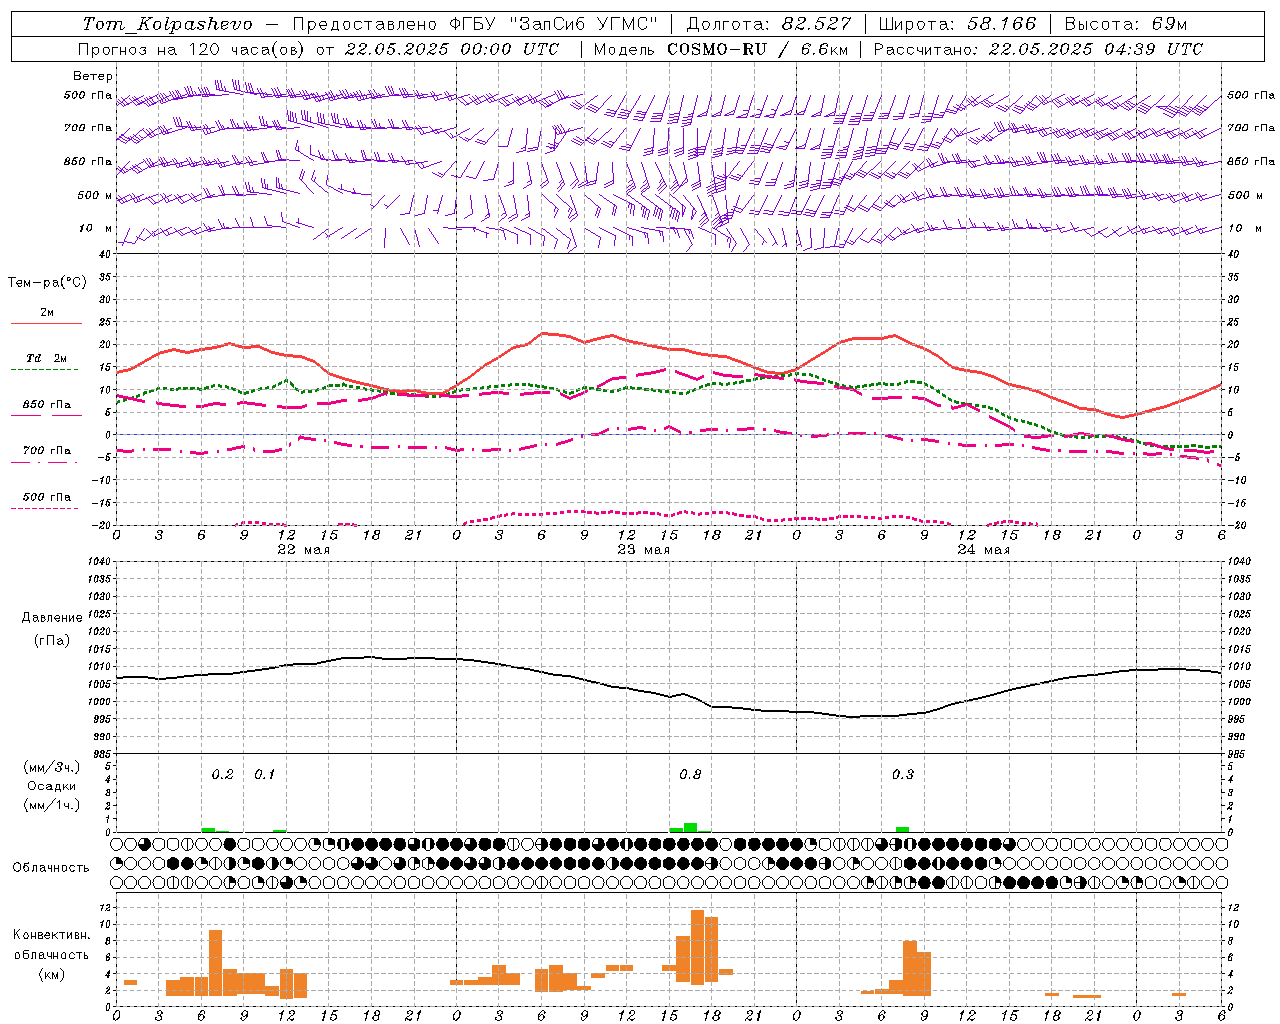Click the 700 гПа temperature legend entry
Image resolution: width=1280 pixels, height=1024 pixels.
[46, 451]
